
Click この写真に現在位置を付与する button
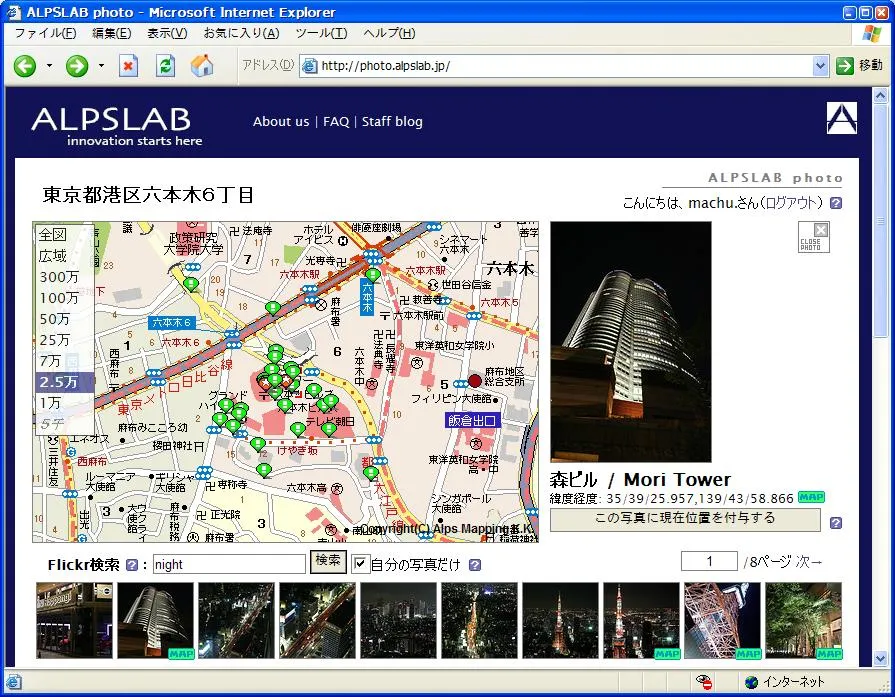coord(685,519)
